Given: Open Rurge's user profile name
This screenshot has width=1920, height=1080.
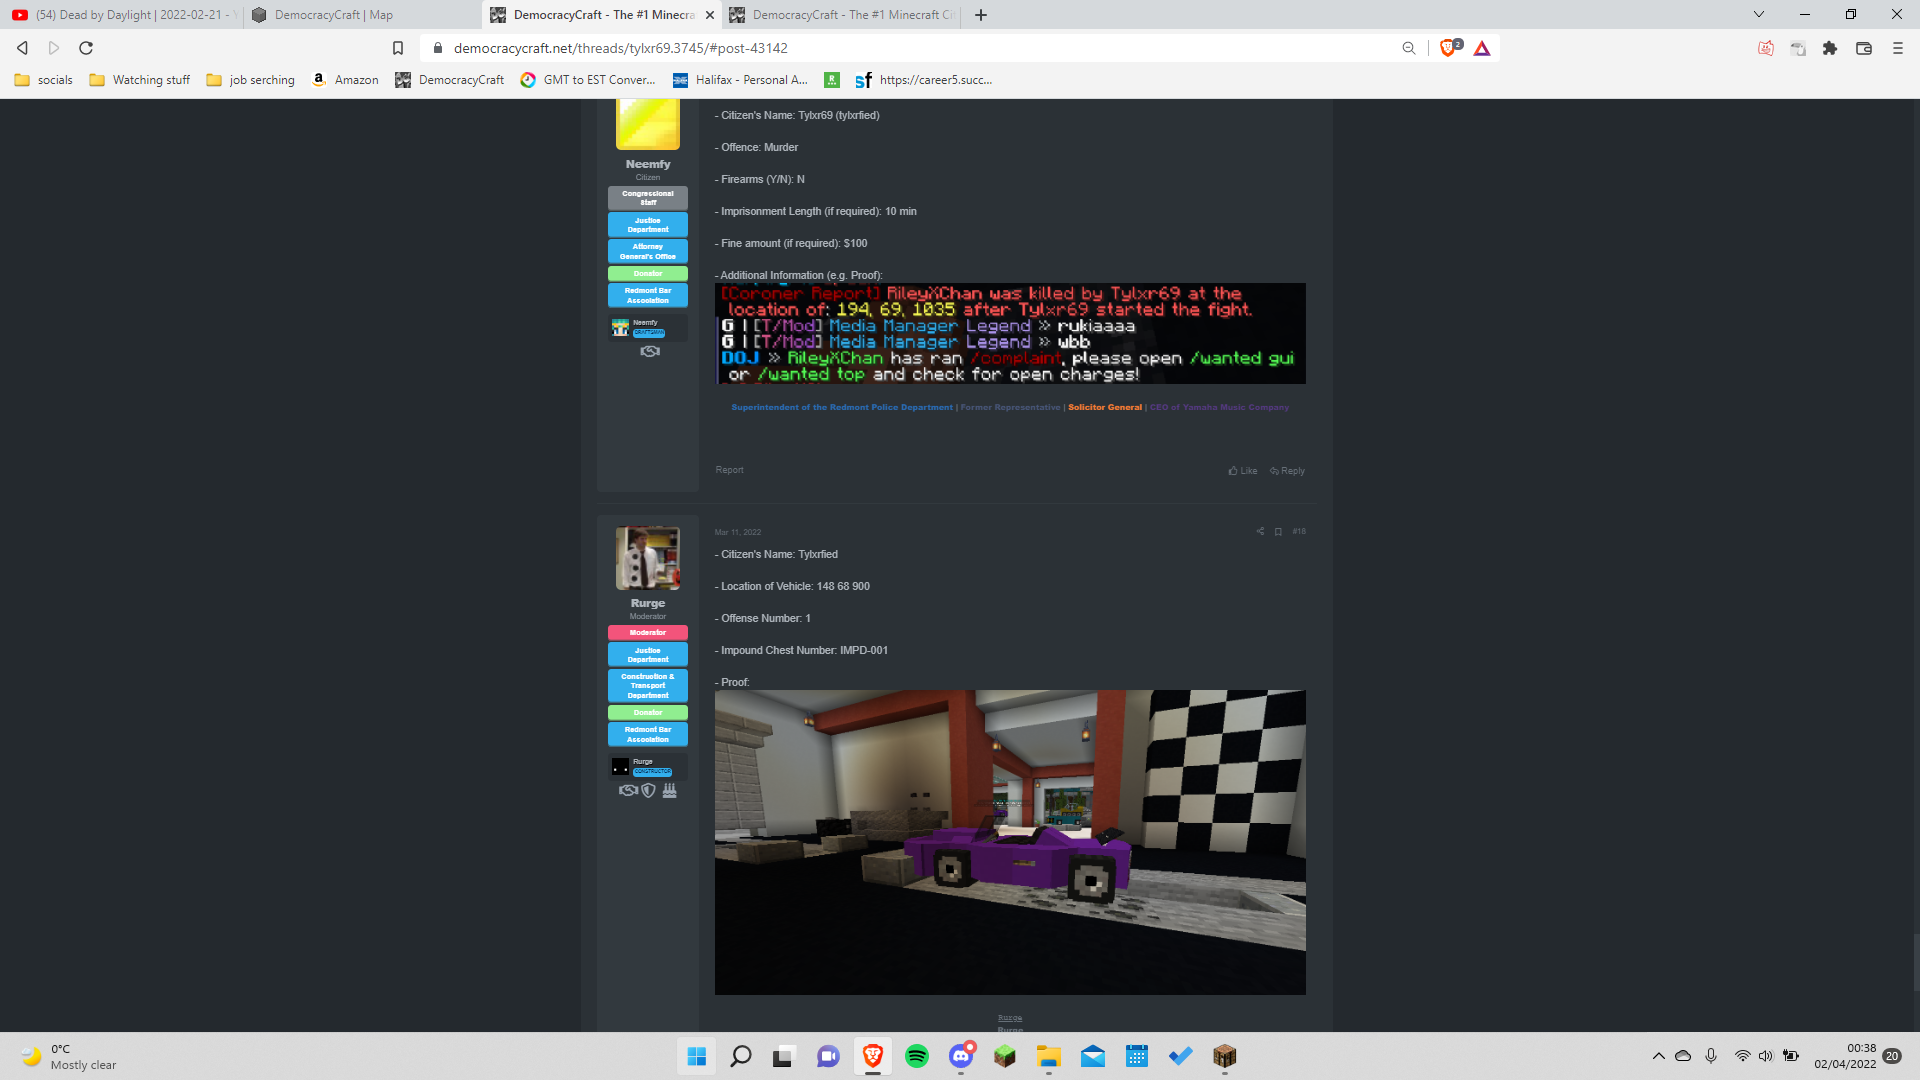Looking at the screenshot, I should [648, 603].
